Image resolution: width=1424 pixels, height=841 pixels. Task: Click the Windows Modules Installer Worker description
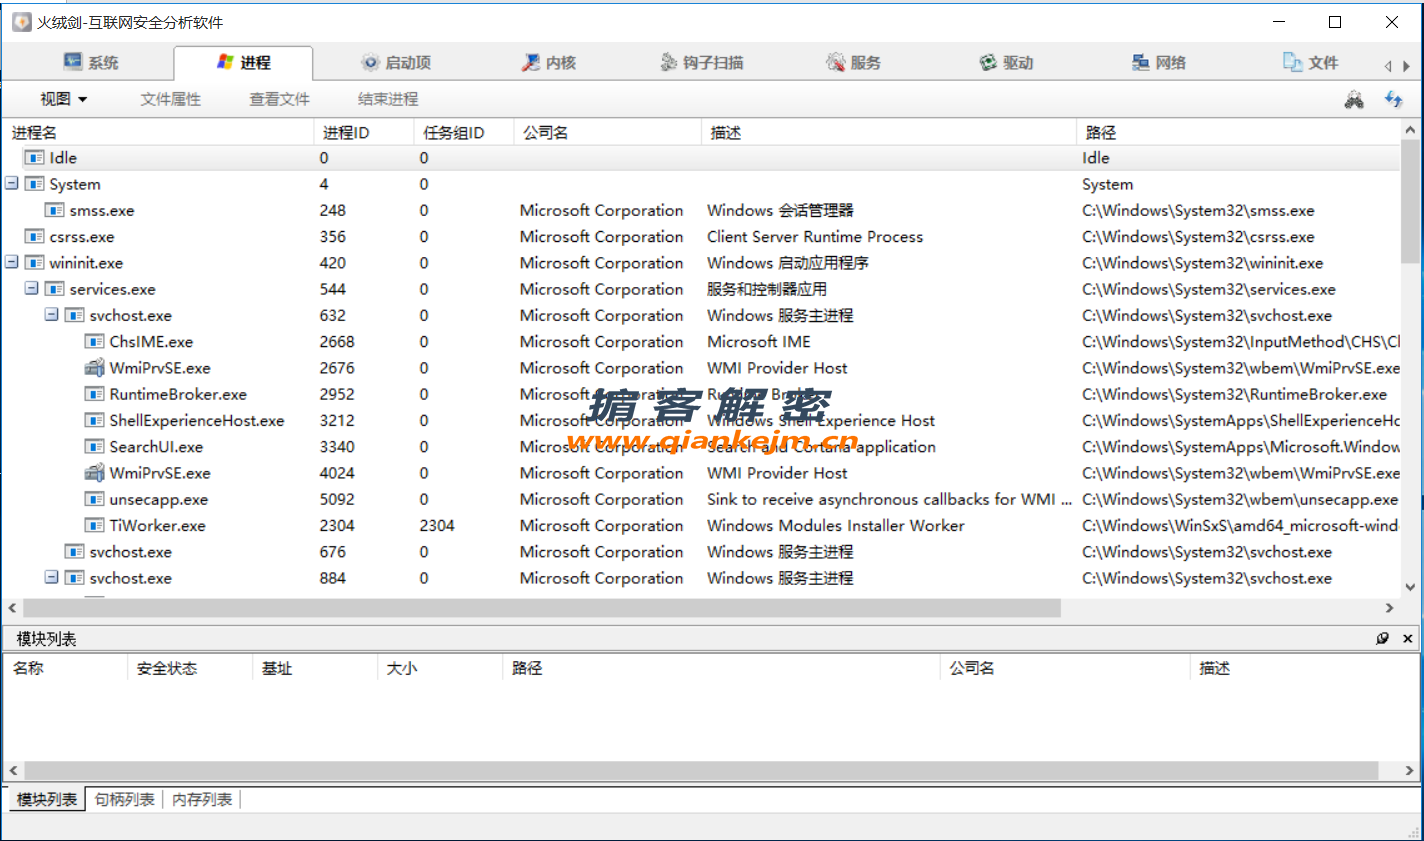click(x=836, y=525)
